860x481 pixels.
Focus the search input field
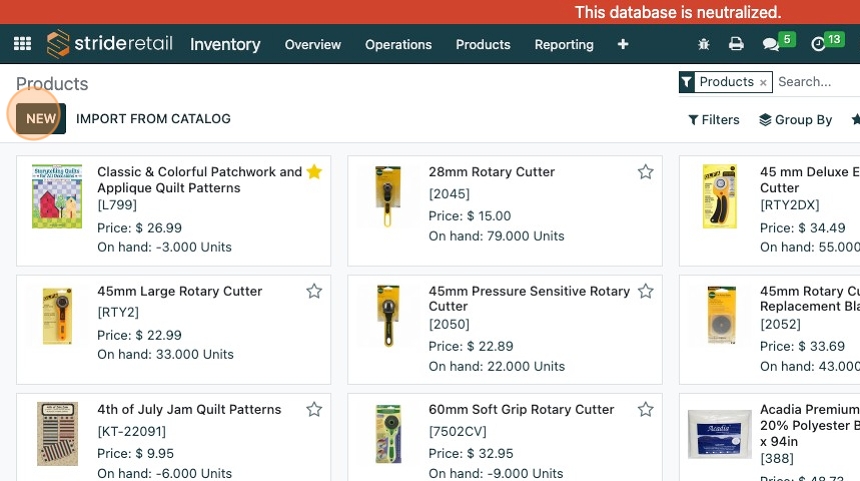click(x=815, y=82)
